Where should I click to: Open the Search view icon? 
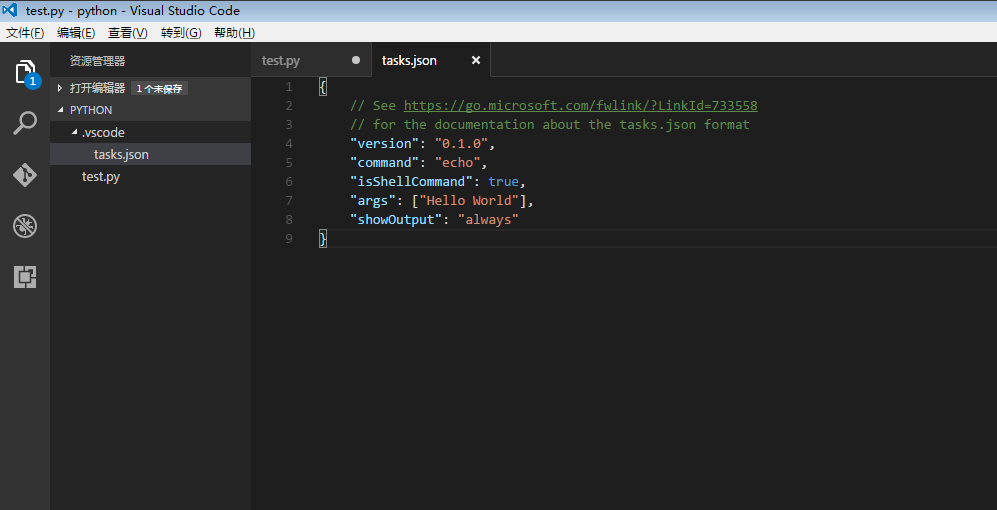click(x=25, y=123)
